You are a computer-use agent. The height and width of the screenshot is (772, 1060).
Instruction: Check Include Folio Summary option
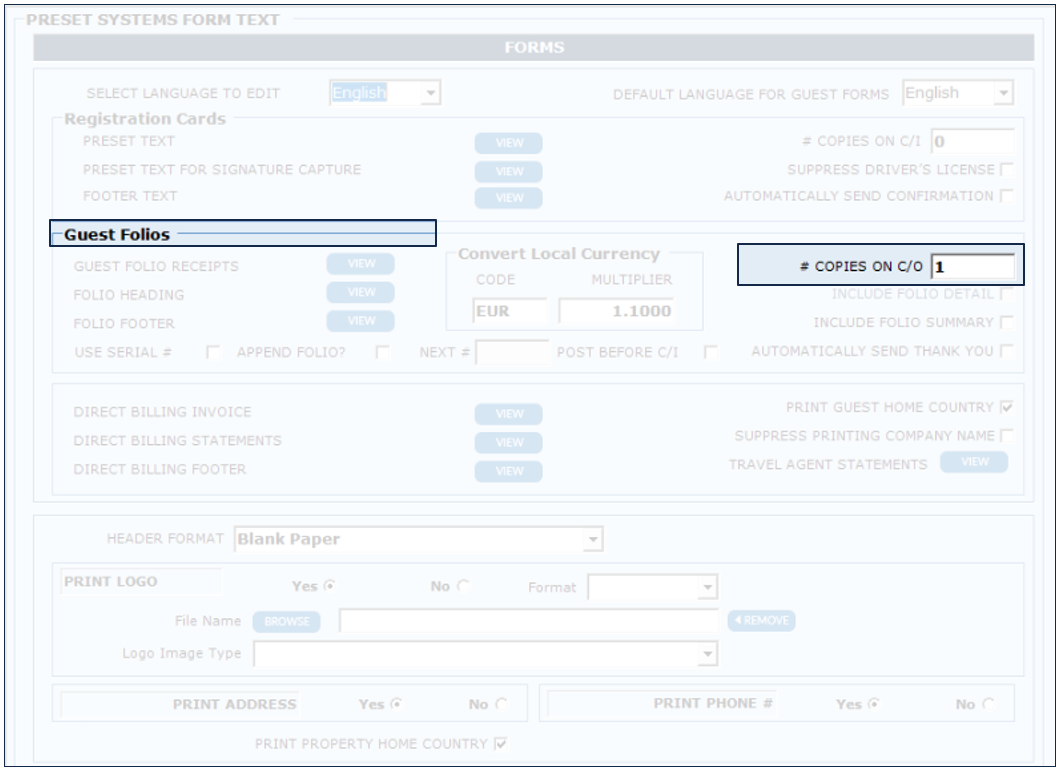(x=1006, y=323)
